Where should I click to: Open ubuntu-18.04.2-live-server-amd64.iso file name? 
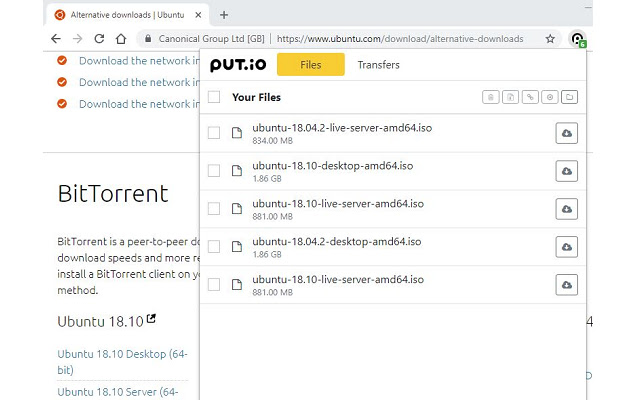[342, 128]
